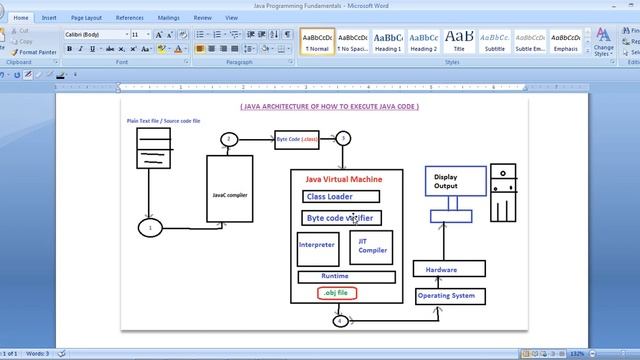The image size is (640, 360).
Task: Open the Page Layout tab
Action: point(86,18)
